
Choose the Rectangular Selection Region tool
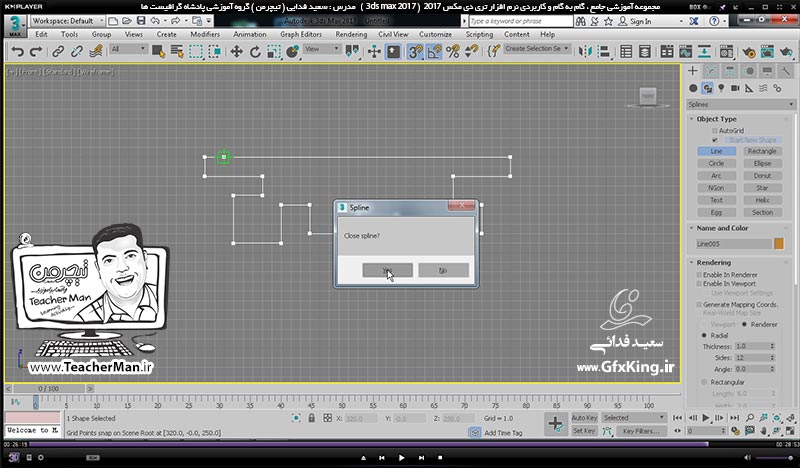196,52
